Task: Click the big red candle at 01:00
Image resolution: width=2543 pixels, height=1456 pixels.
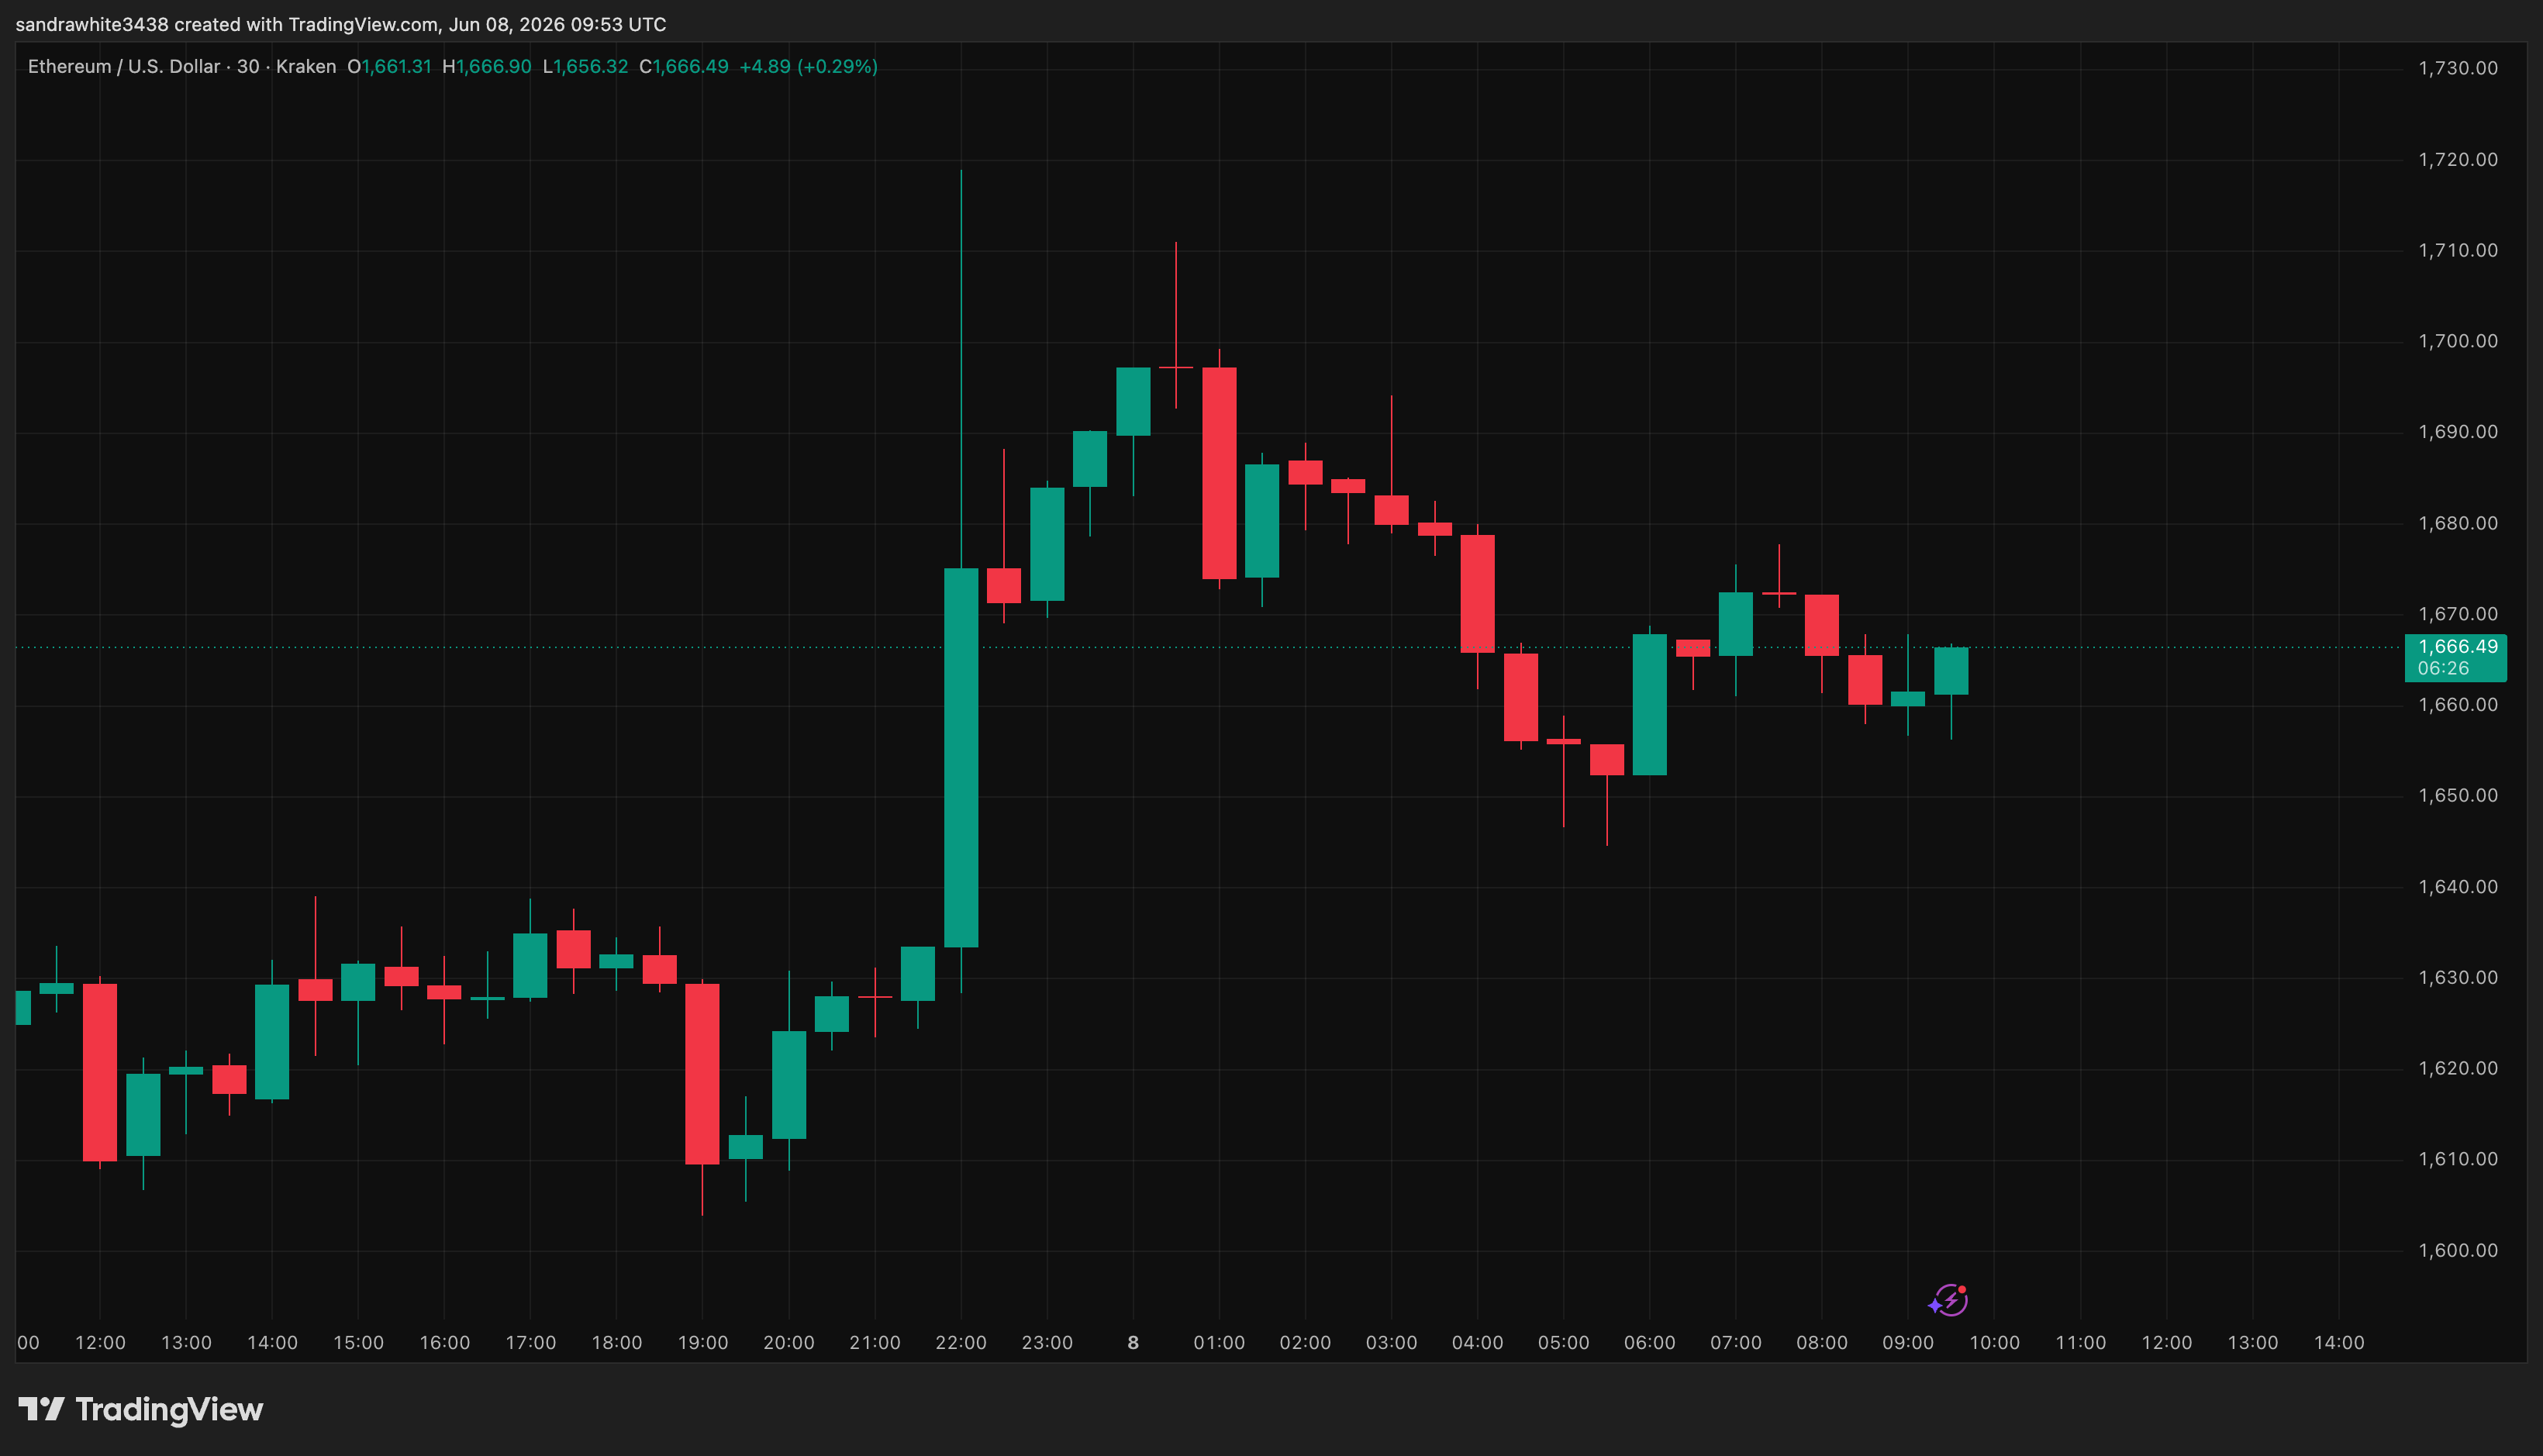Action: pyautogui.click(x=1219, y=473)
